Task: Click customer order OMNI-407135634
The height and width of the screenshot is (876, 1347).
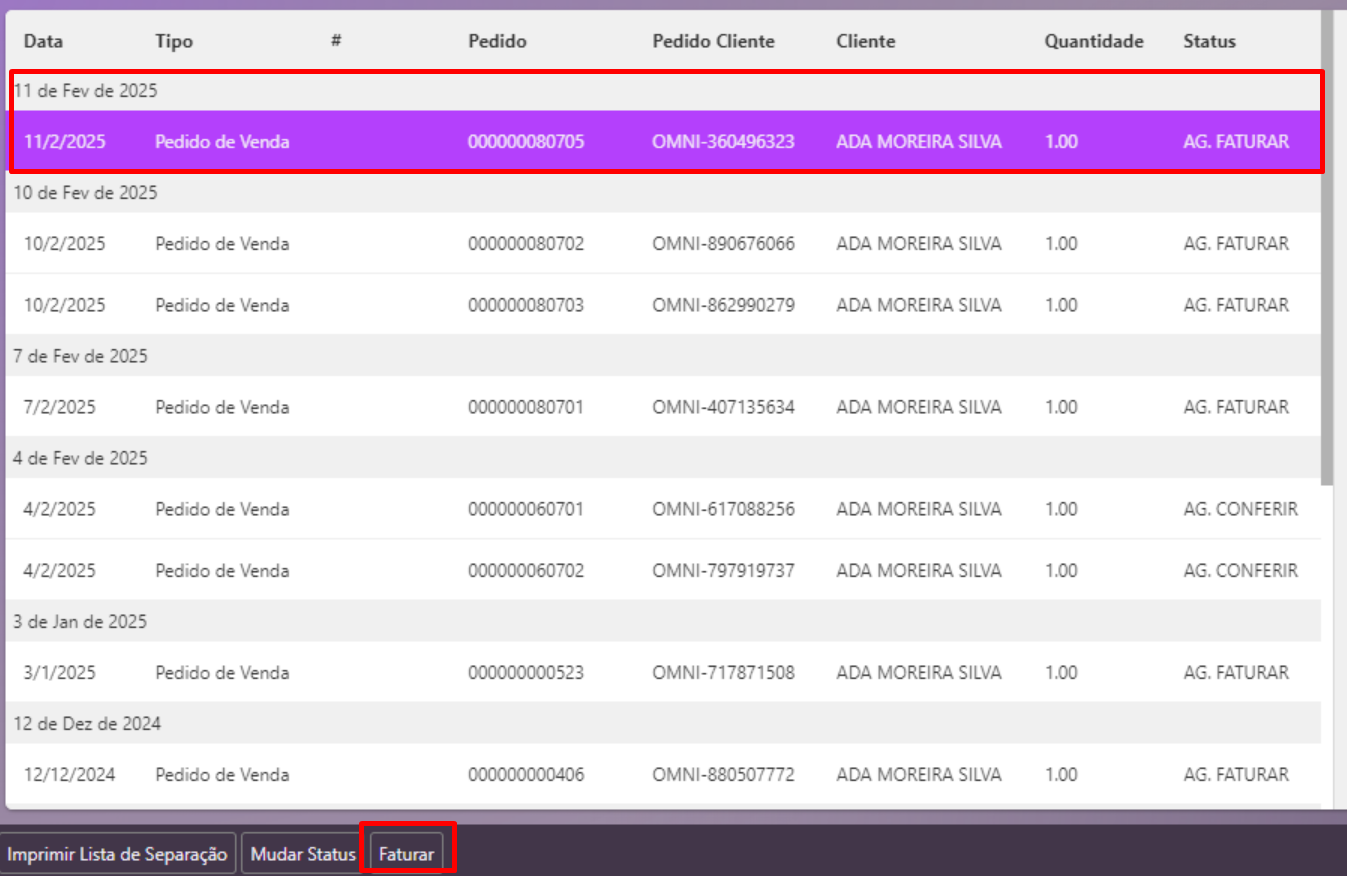Action: (x=723, y=407)
